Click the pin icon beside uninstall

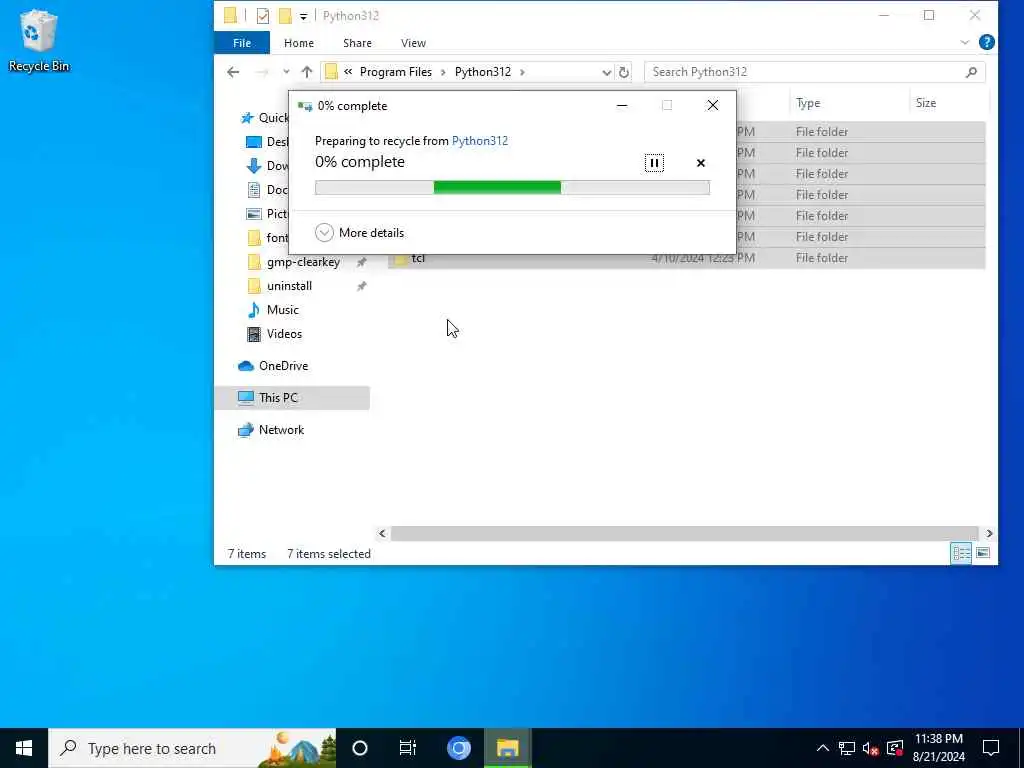[x=361, y=286]
